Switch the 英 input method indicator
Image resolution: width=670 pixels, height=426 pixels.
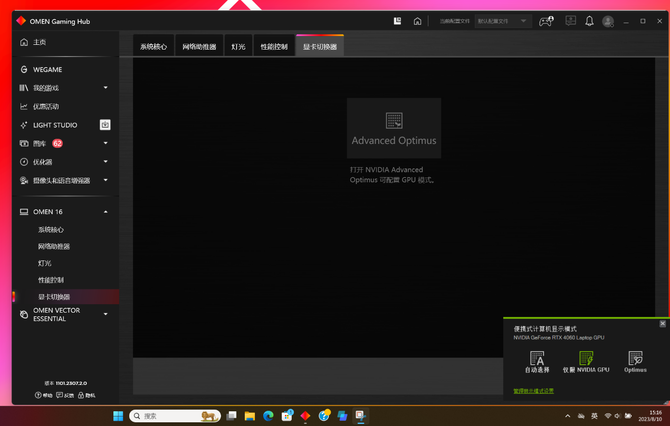click(x=594, y=416)
